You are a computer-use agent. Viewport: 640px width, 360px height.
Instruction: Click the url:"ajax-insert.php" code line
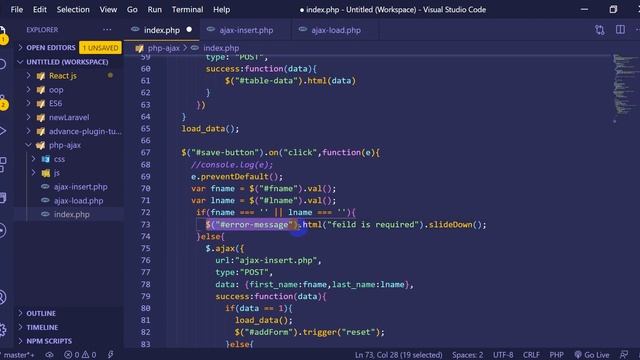pyautogui.click(x=268, y=260)
